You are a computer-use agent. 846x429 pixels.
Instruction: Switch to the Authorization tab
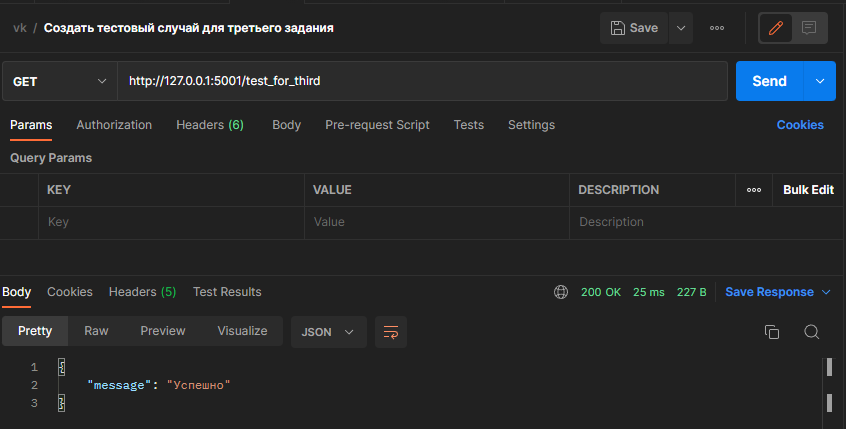coord(114,125)
